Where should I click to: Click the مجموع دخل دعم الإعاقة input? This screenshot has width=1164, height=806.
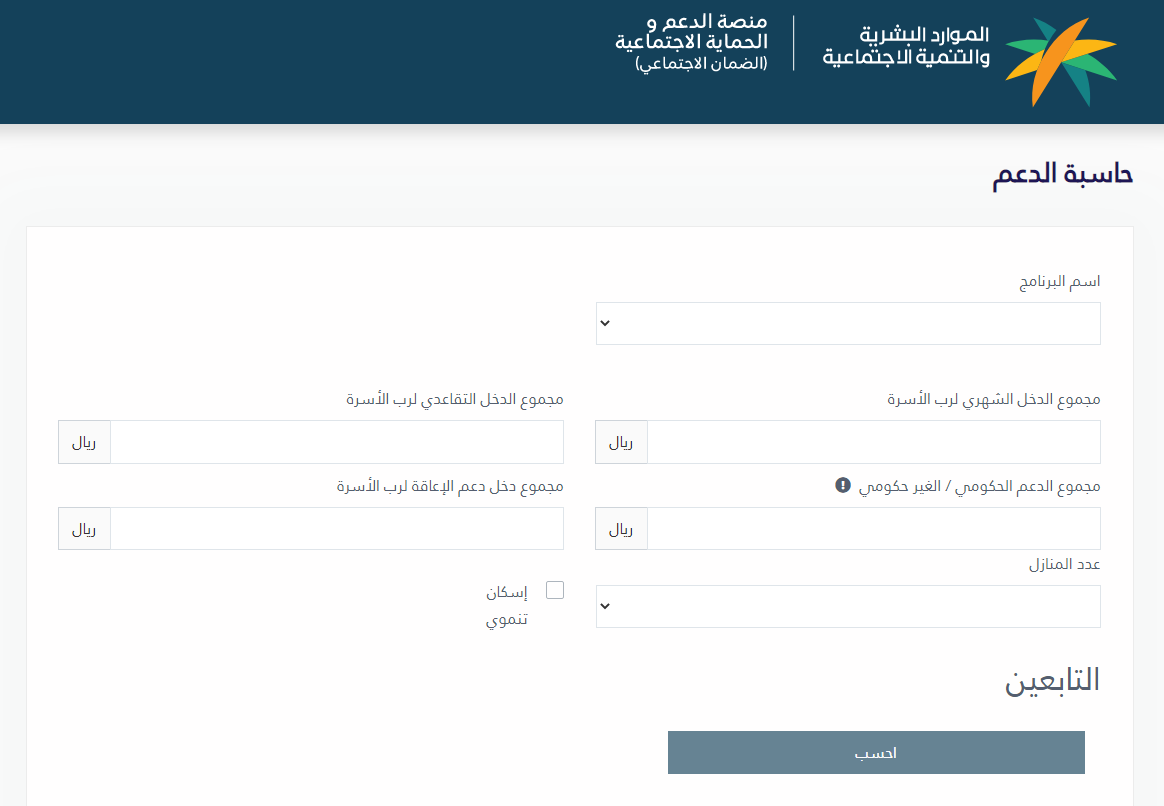click(336, 529)
